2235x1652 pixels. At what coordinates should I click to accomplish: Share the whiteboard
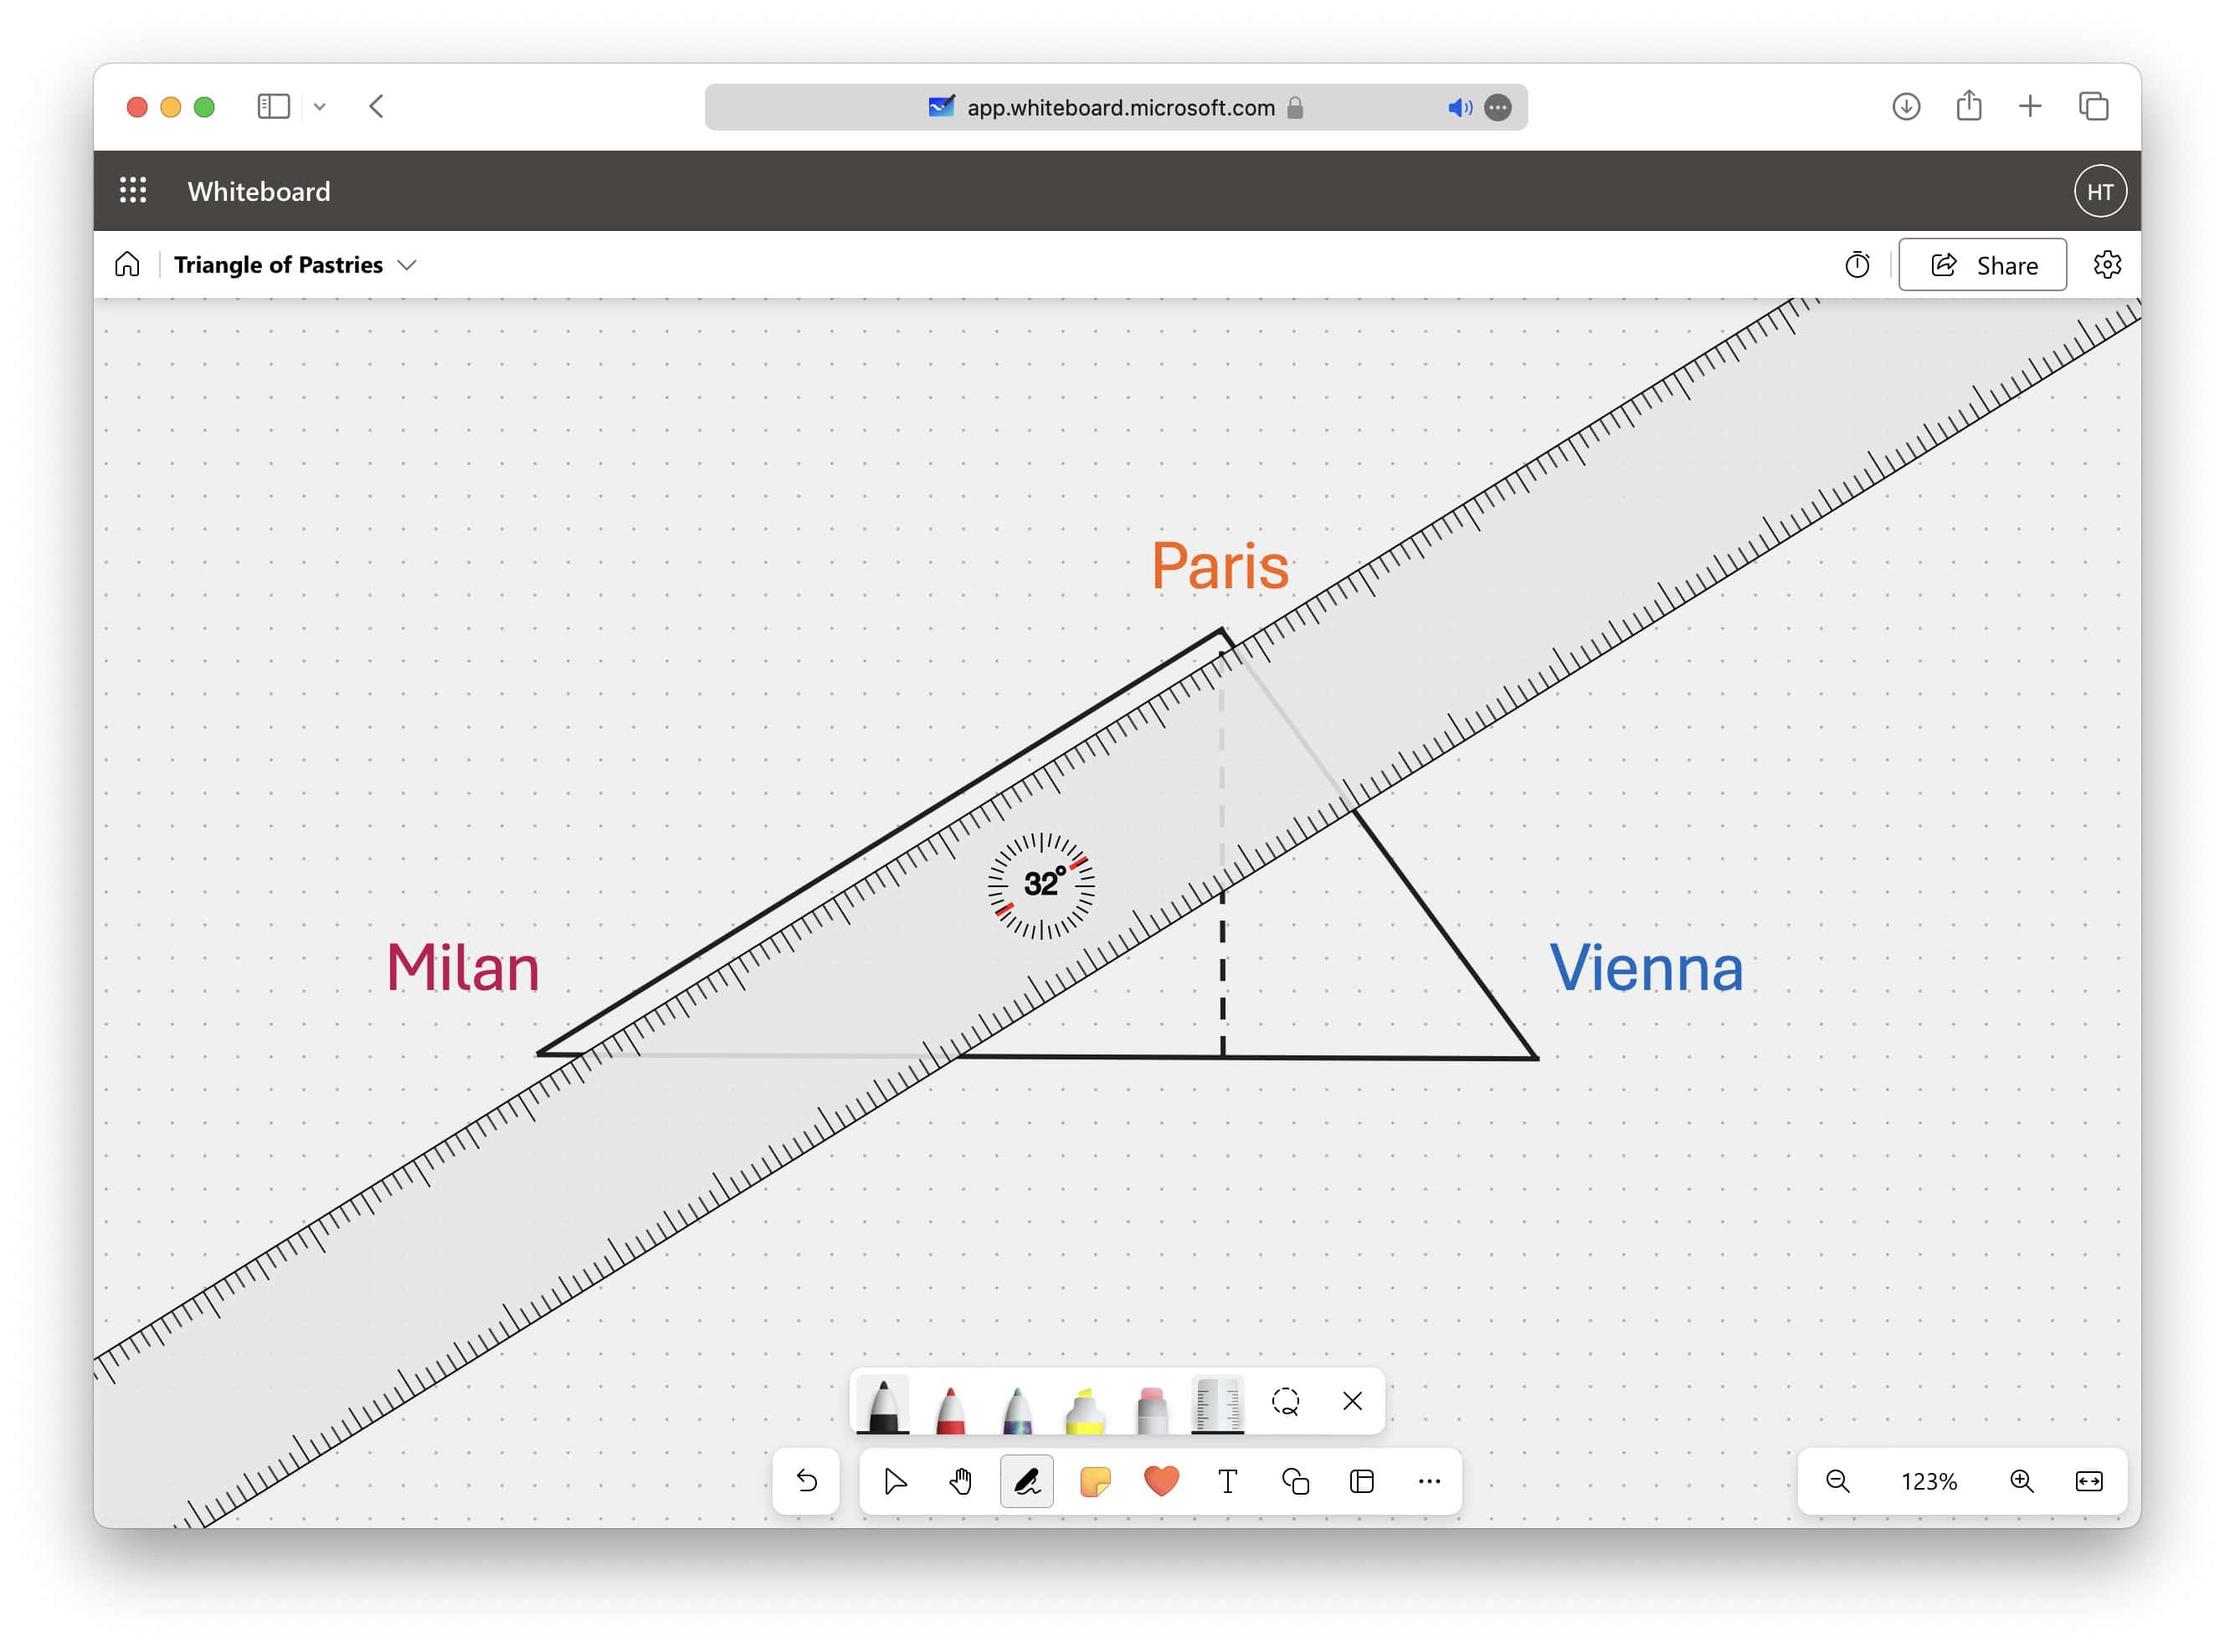tap(1982, 264)
